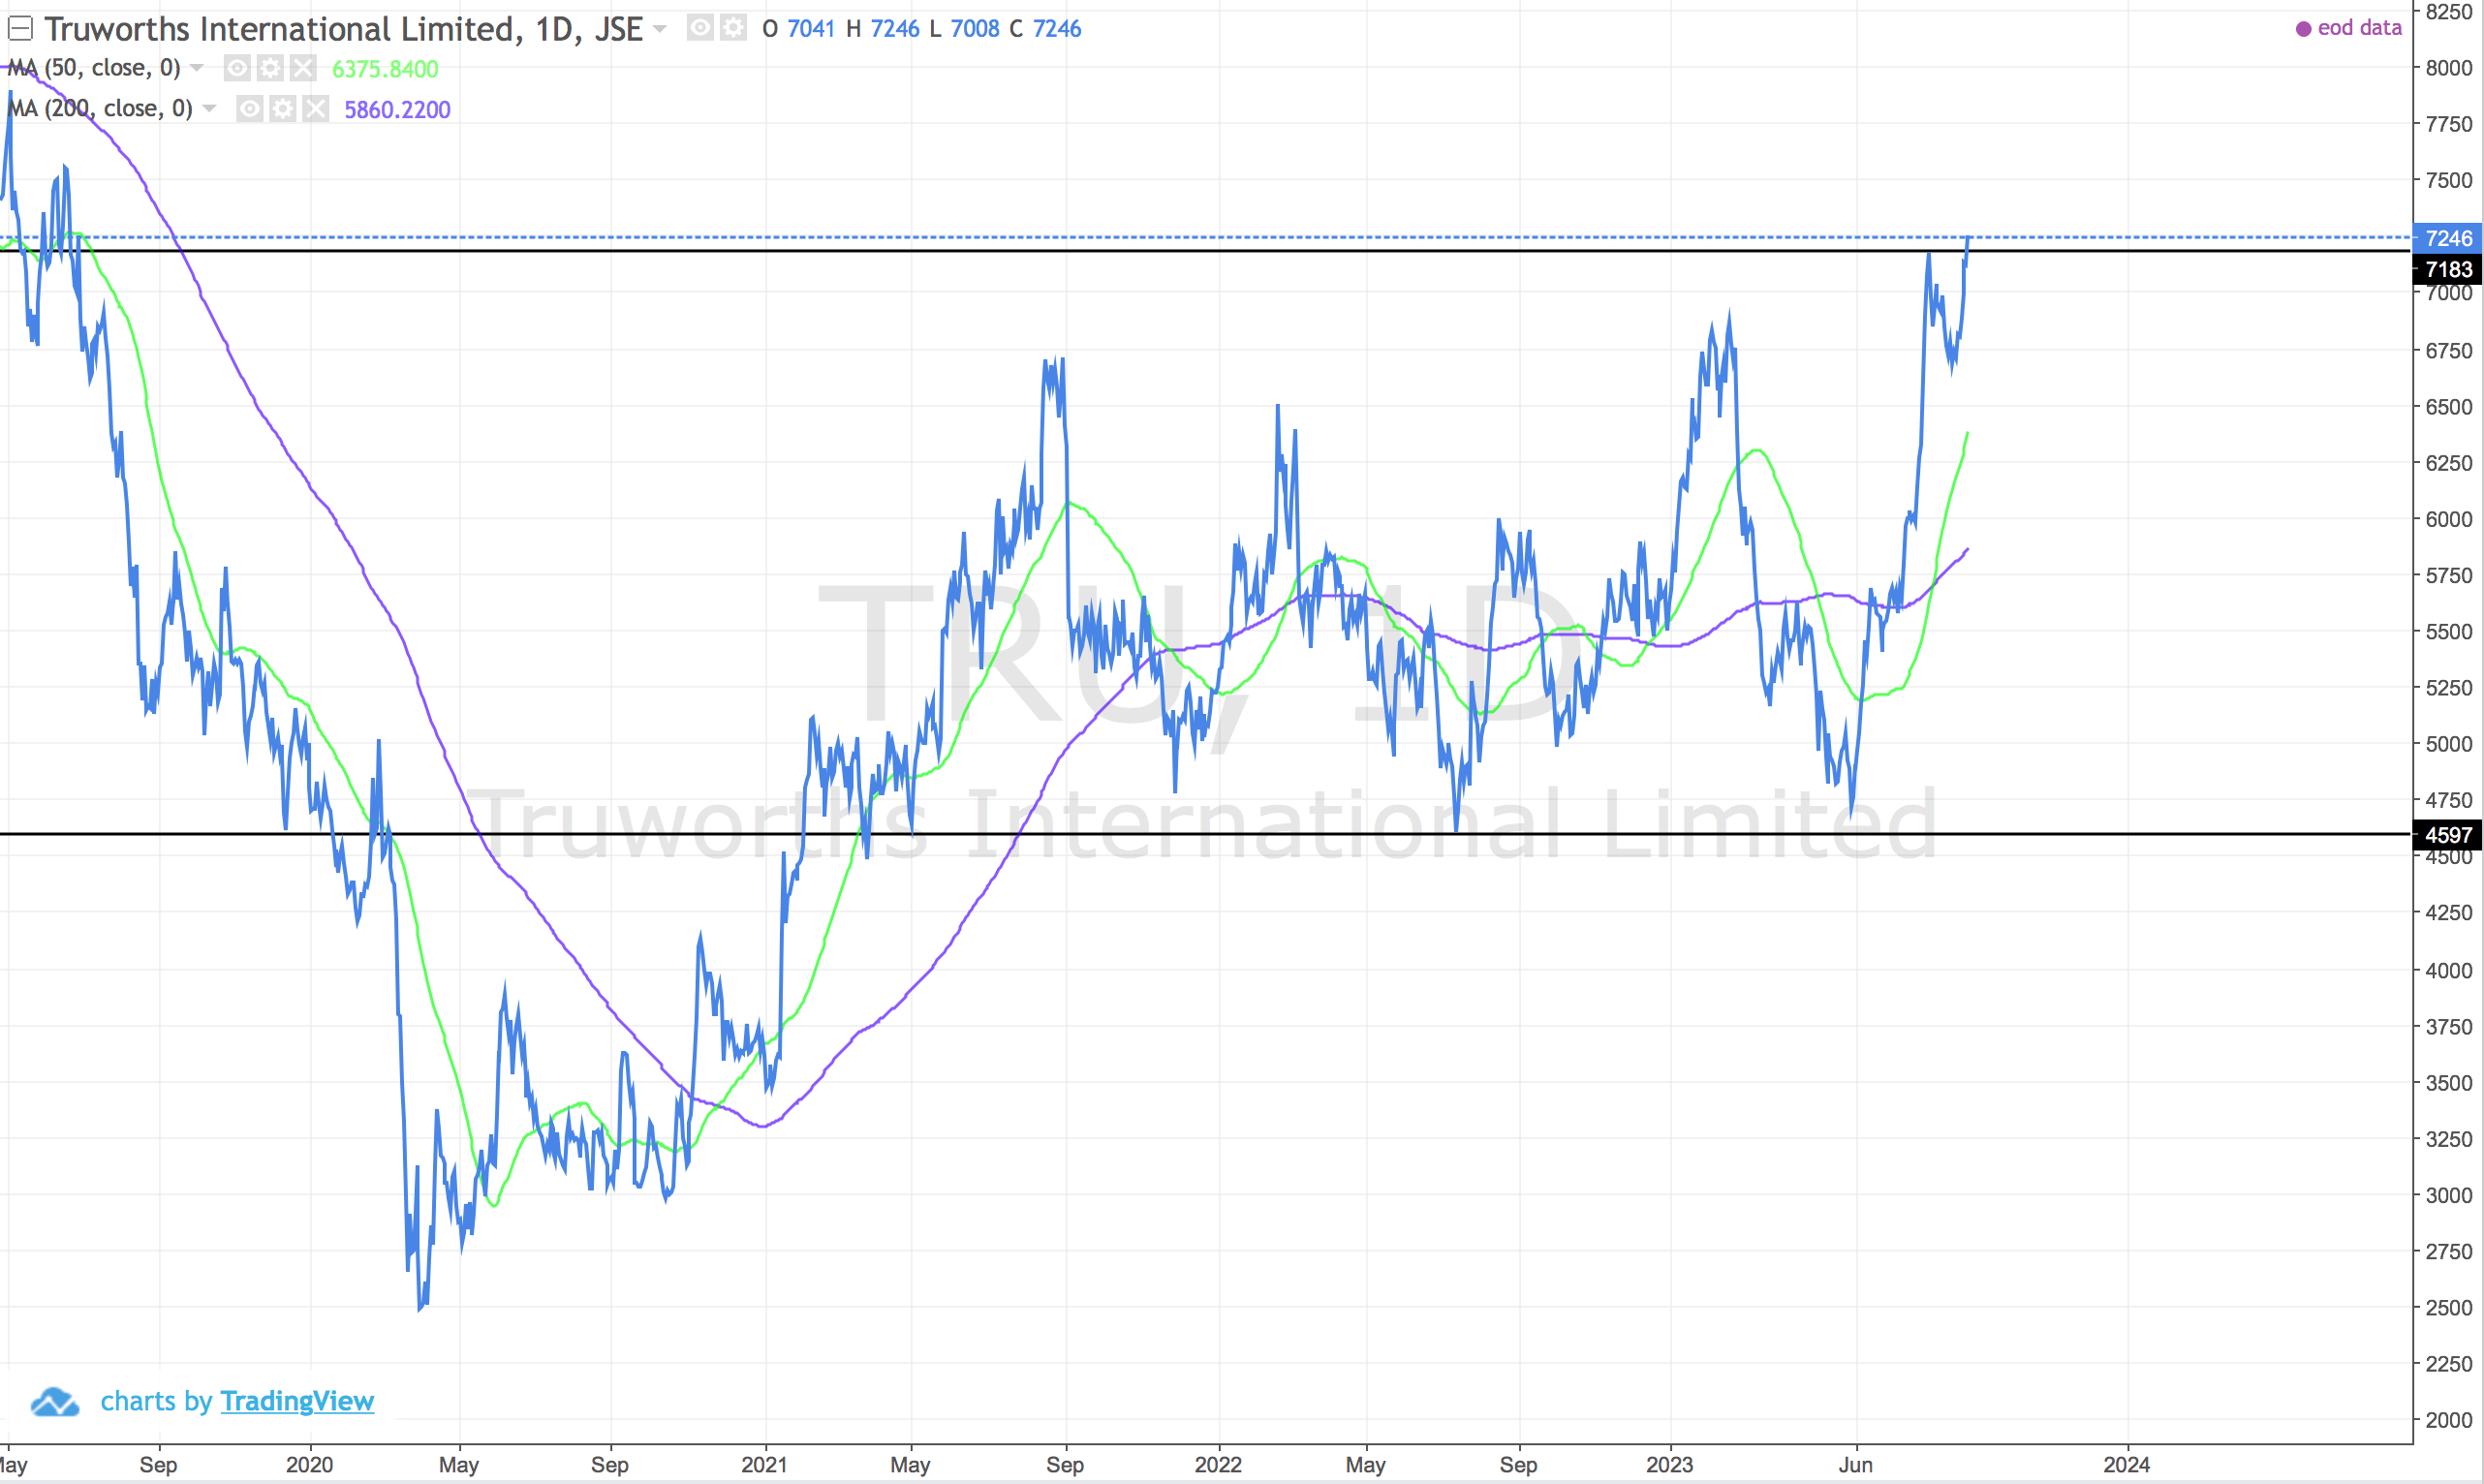Click the 2024 label on time axis
The image size is (2484, 1484).
click(2126, 1465)
